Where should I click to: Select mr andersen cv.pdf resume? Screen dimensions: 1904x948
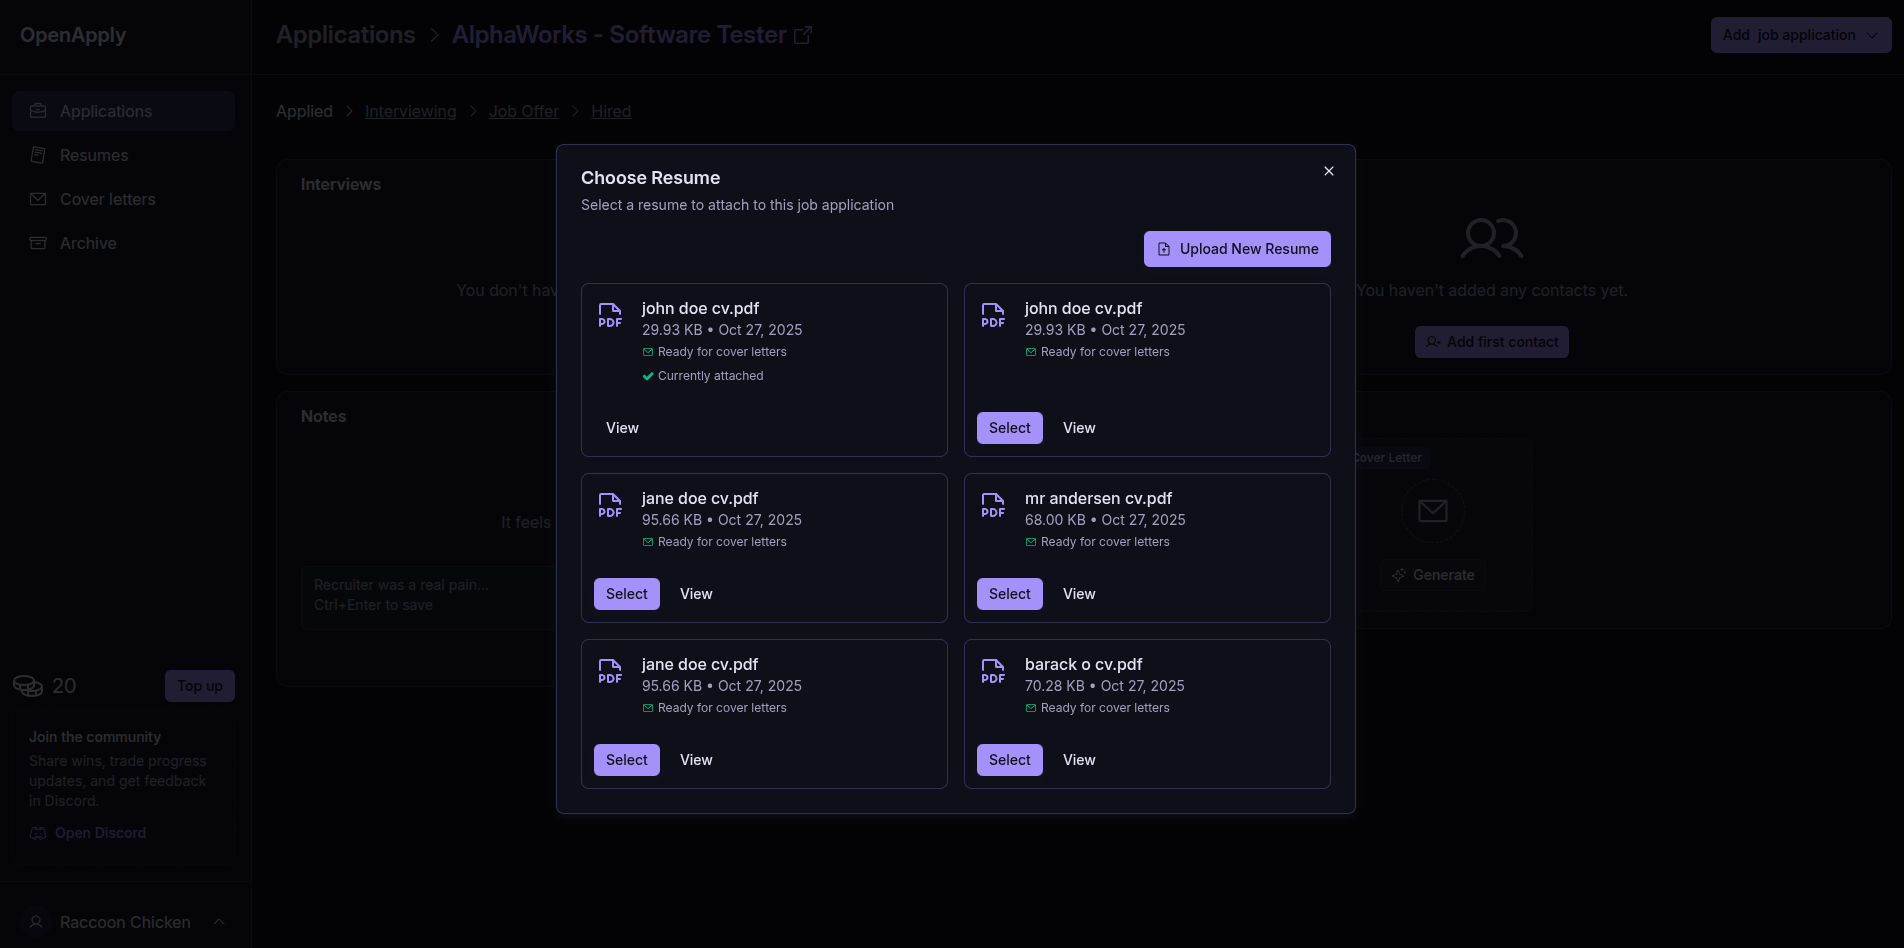pos(1010,594)
